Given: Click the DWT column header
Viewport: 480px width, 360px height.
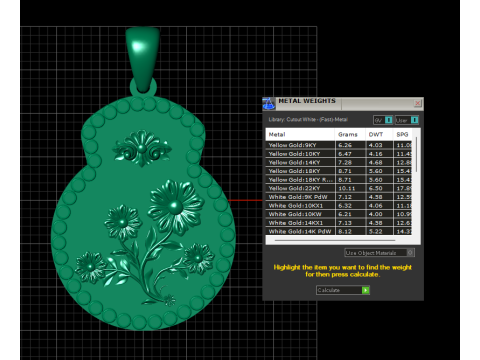Looking at the screenshot, I should click(379, 134).
